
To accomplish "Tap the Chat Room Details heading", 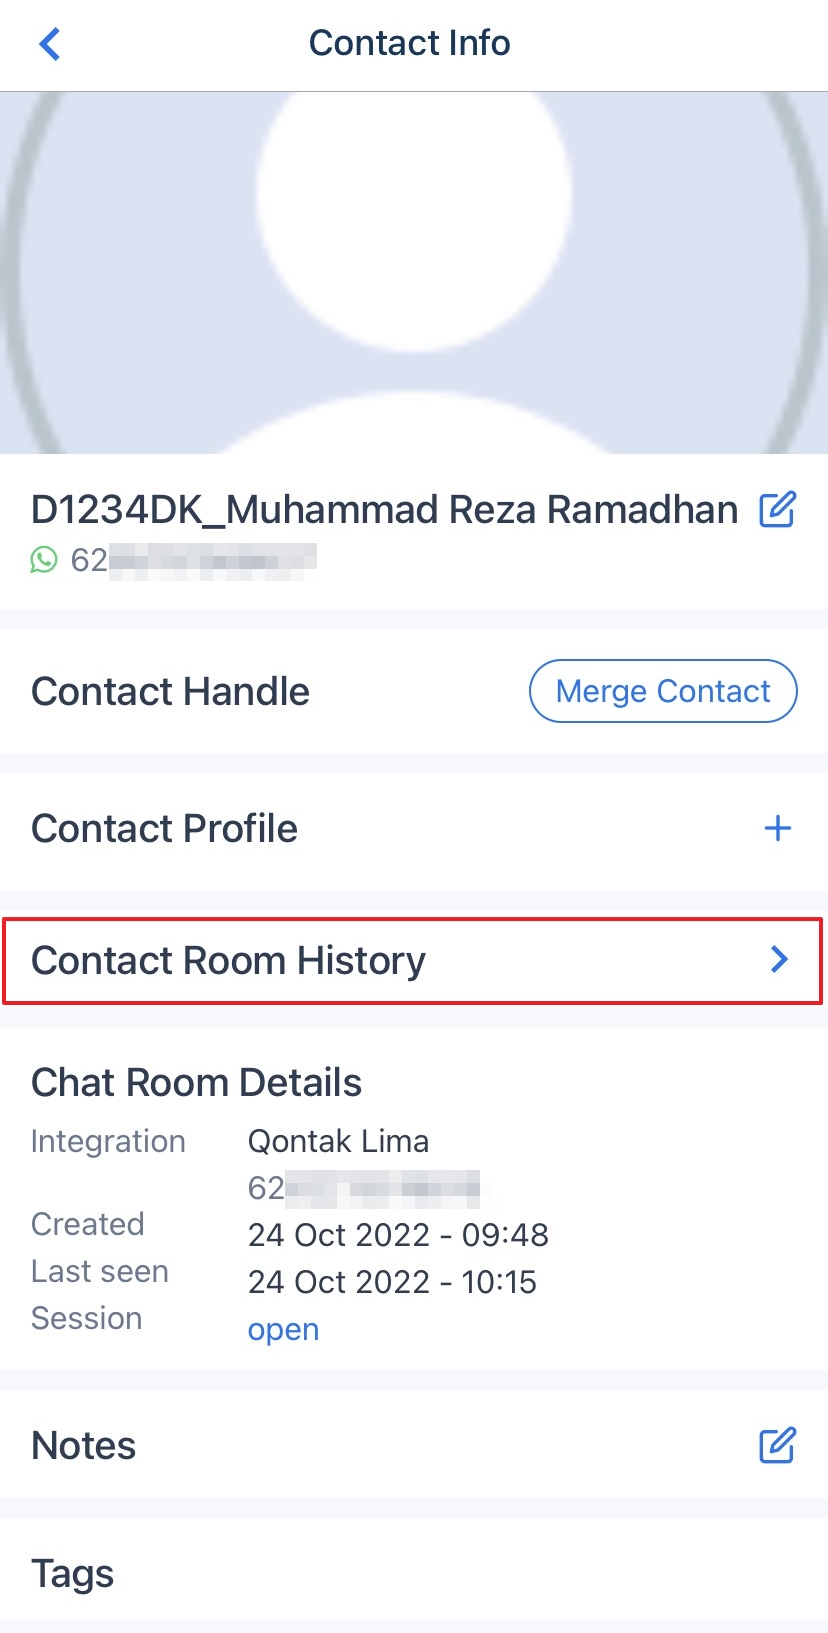I will [x=196, y=1081].
